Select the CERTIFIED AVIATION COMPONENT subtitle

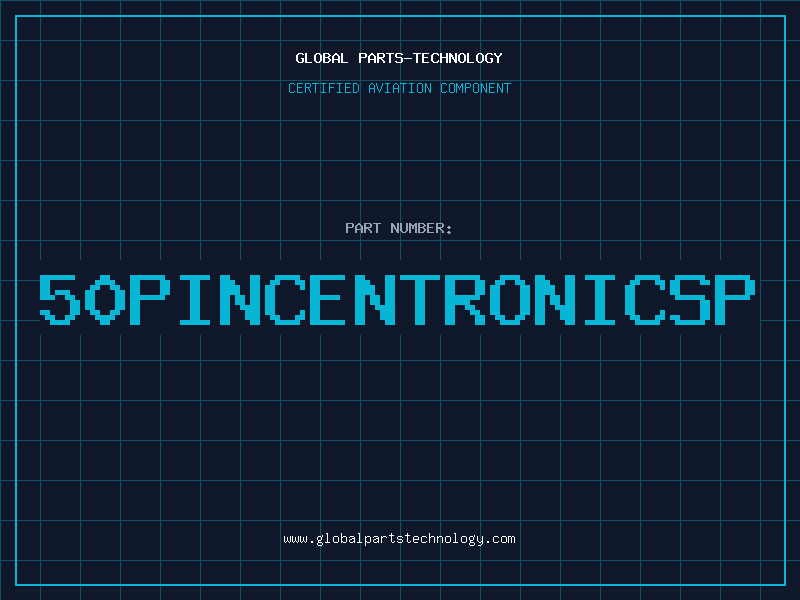pos(399,88)
